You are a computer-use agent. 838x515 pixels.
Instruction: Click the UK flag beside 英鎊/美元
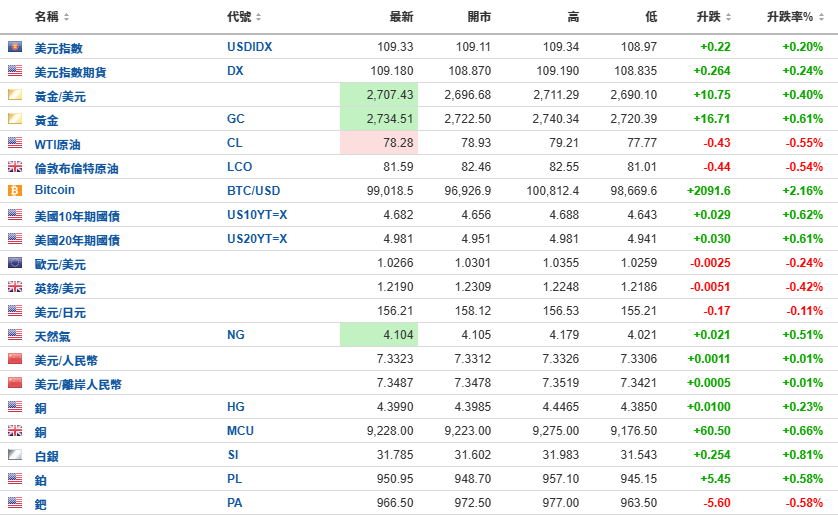14,287
